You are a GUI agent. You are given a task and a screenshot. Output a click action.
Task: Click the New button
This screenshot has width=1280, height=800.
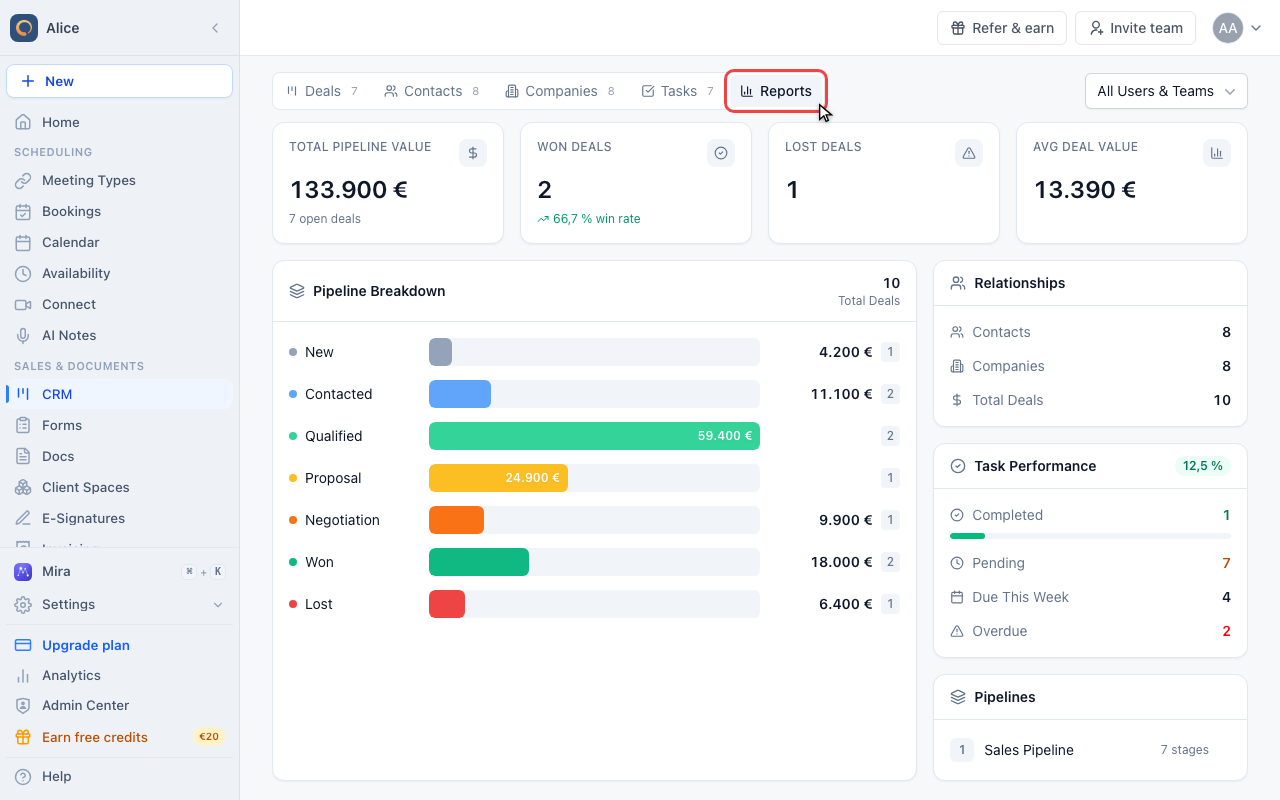pos(120,81)
